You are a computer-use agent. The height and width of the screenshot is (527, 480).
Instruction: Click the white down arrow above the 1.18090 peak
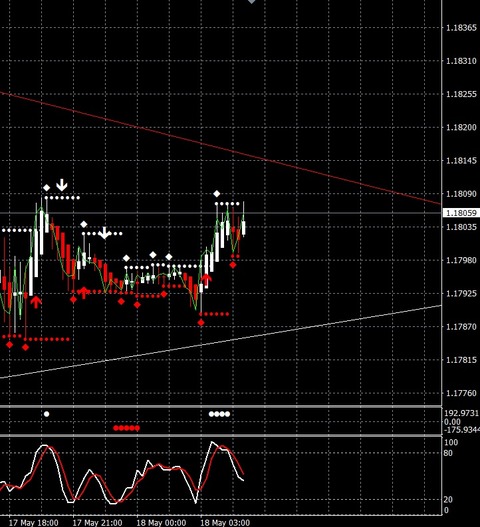coord(62,185)
